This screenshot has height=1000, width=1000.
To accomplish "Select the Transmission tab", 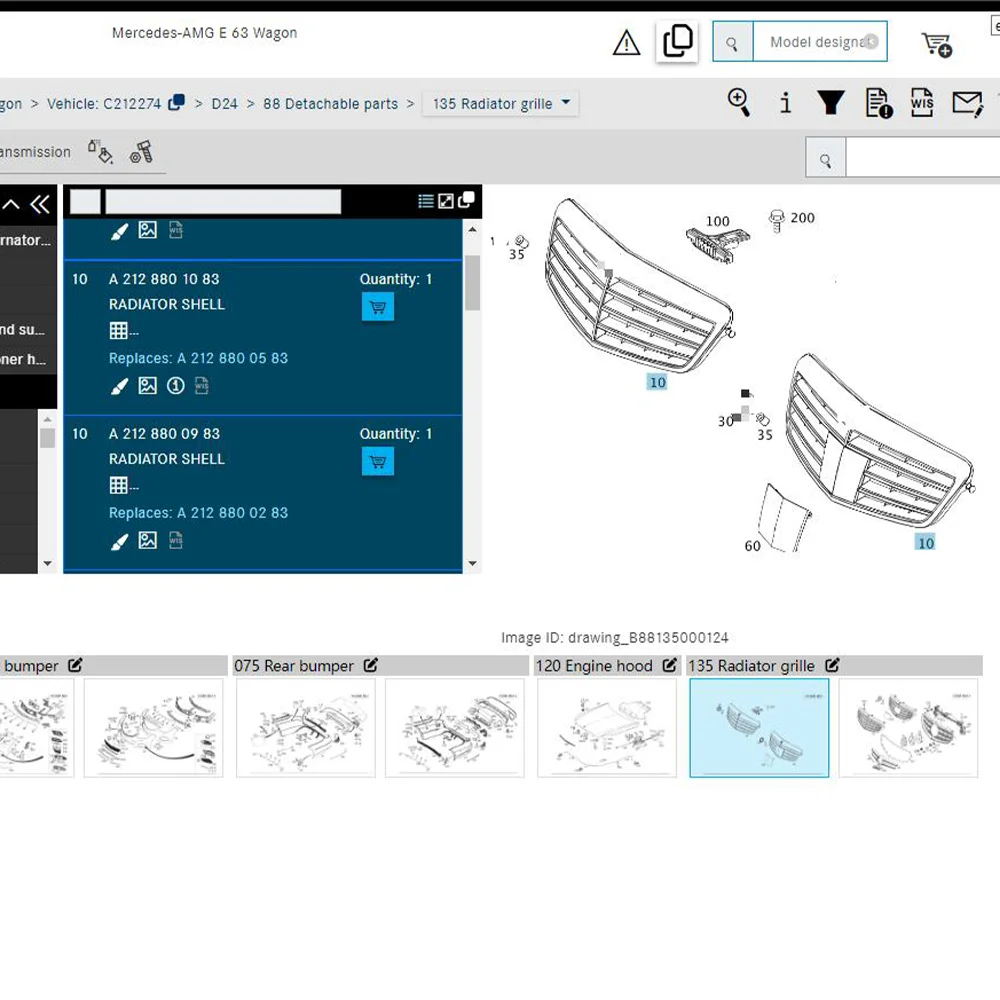I will click(x=35, y=152).
